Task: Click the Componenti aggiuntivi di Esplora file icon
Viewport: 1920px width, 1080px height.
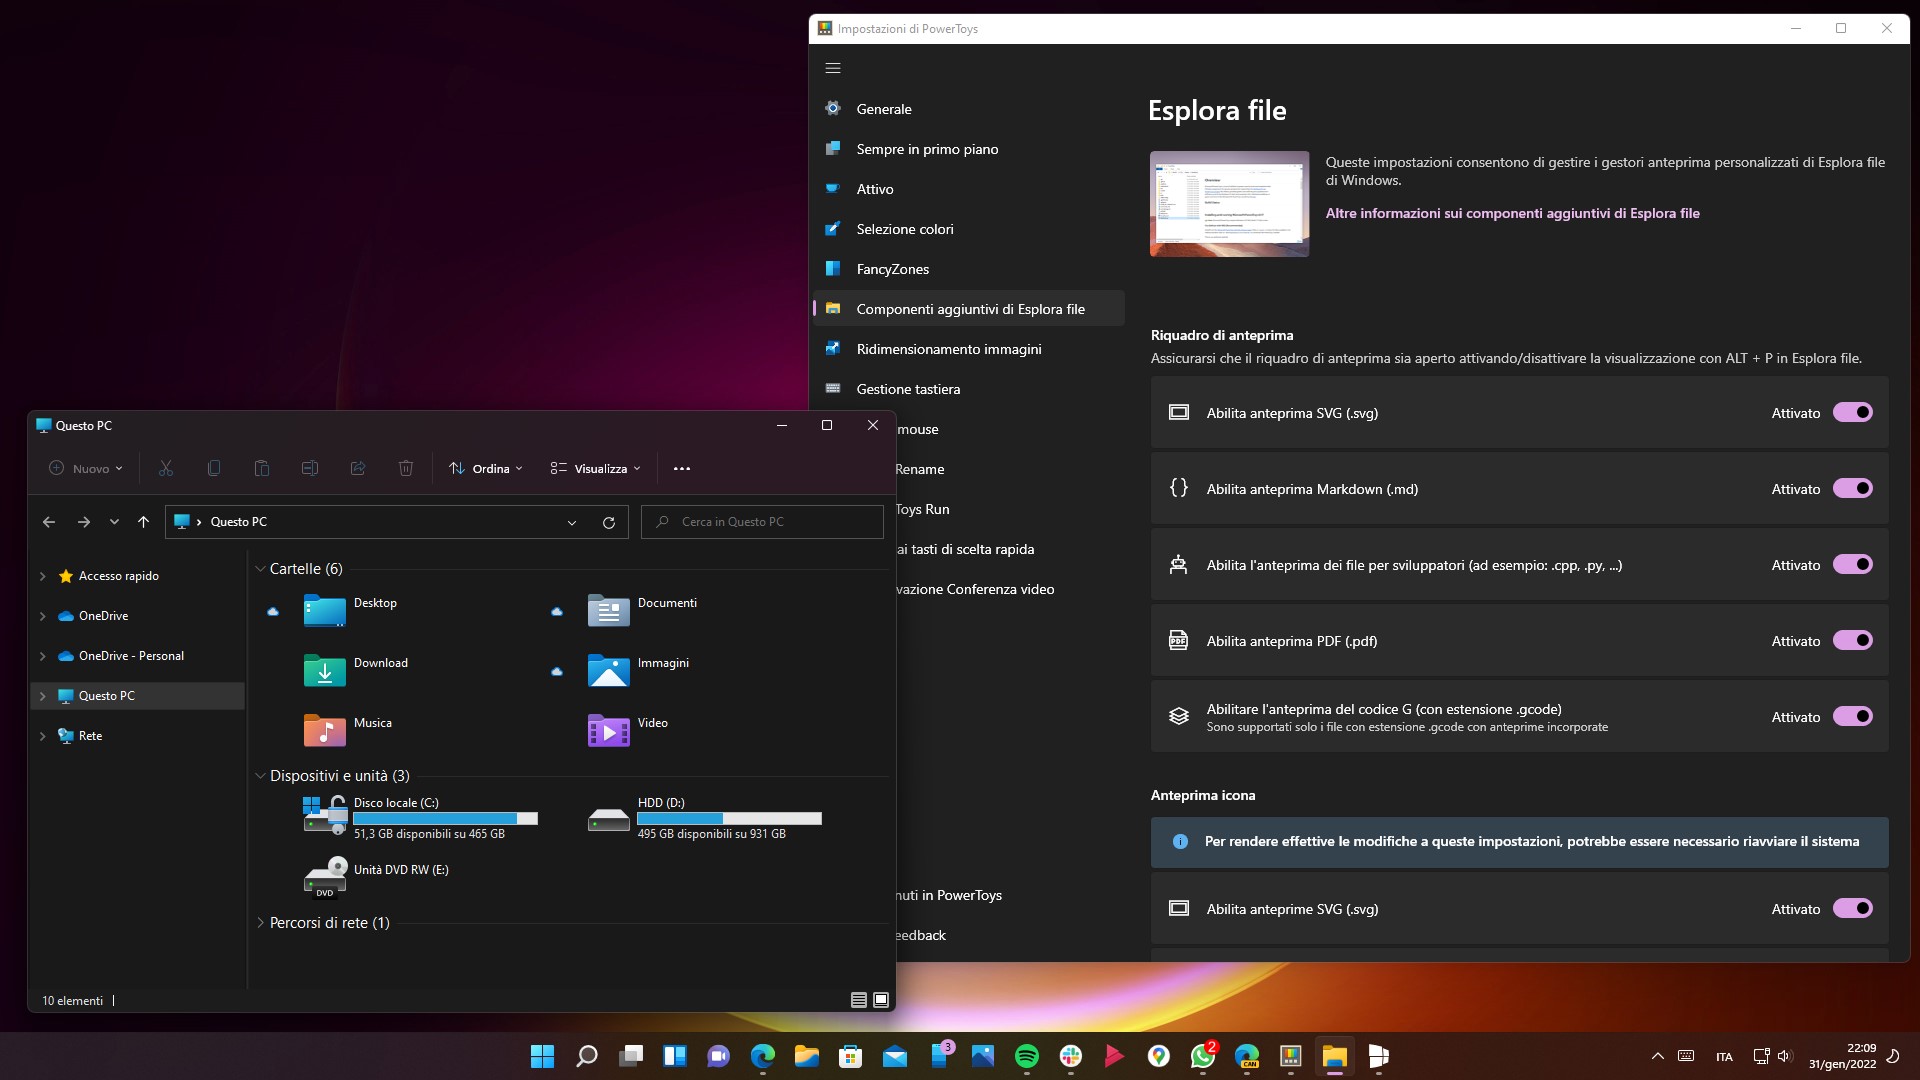Action: pyautogui.click(x=832, y=309)
